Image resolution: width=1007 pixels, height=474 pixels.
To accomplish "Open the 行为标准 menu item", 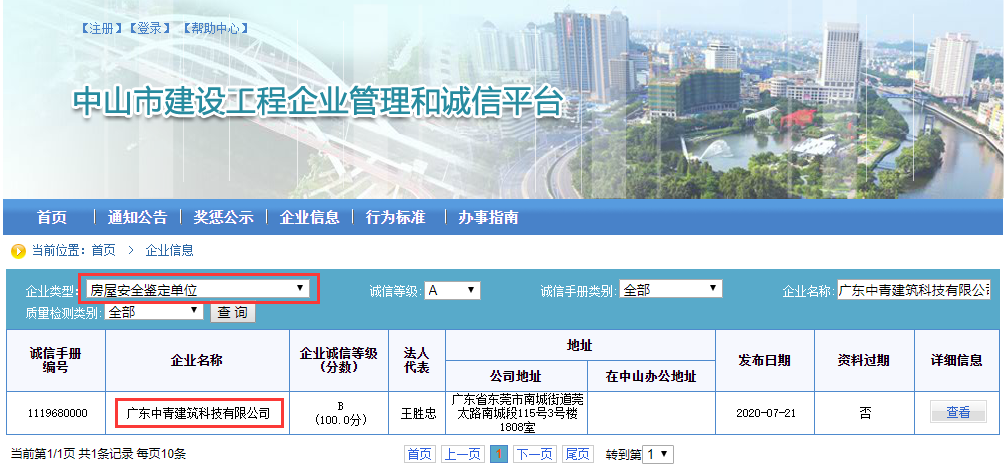I will point(395,217).
